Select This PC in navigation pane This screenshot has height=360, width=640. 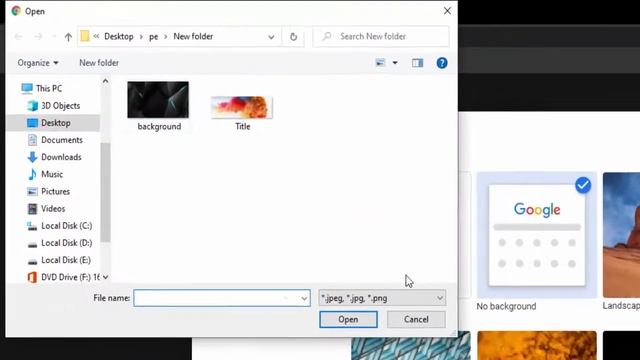48,88
